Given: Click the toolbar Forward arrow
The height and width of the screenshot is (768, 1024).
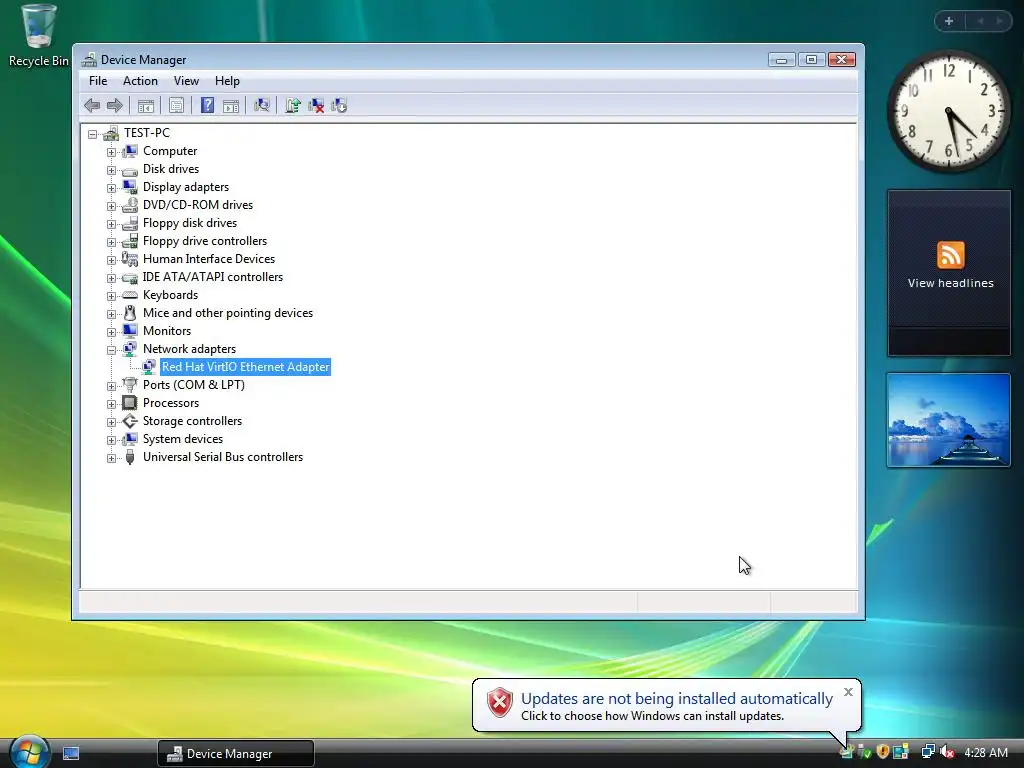Looking at the screenshot, I should 115,105.
